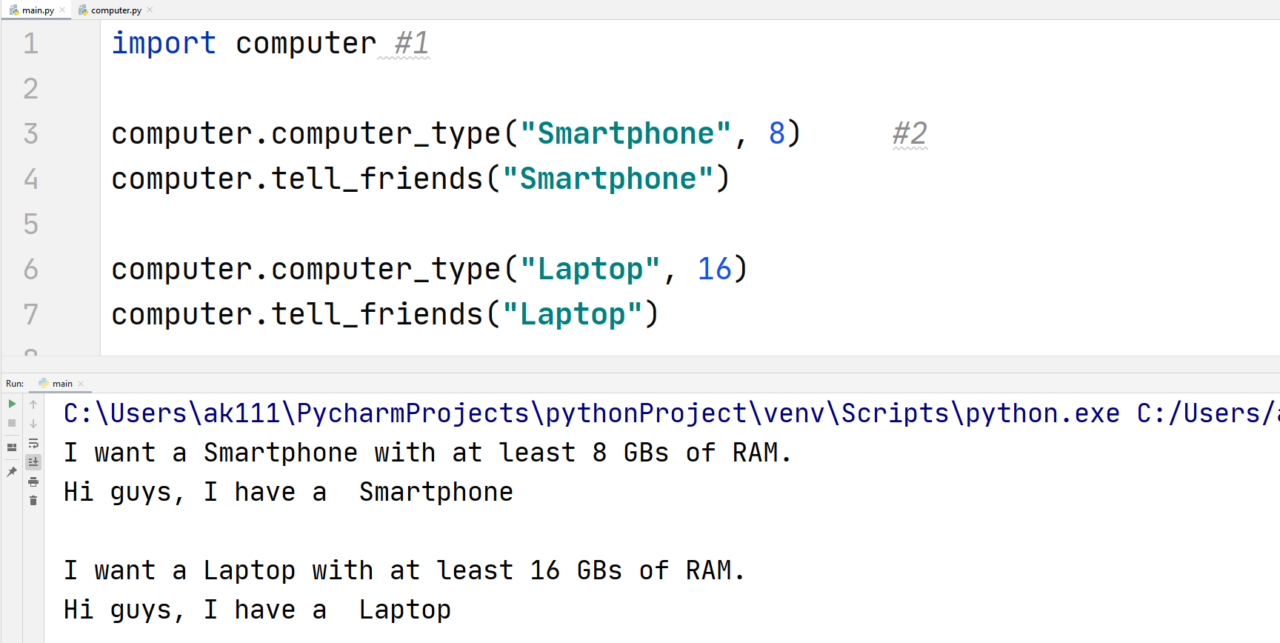This screenshot has width=1280, height=643.
Task: Click the restore layout icon in Run panel
Action: tap(12, 448)
